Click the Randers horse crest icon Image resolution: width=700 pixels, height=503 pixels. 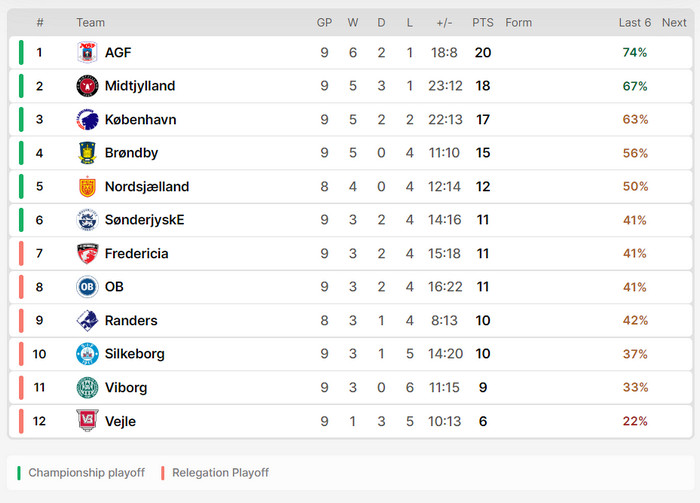coord(88,321)
